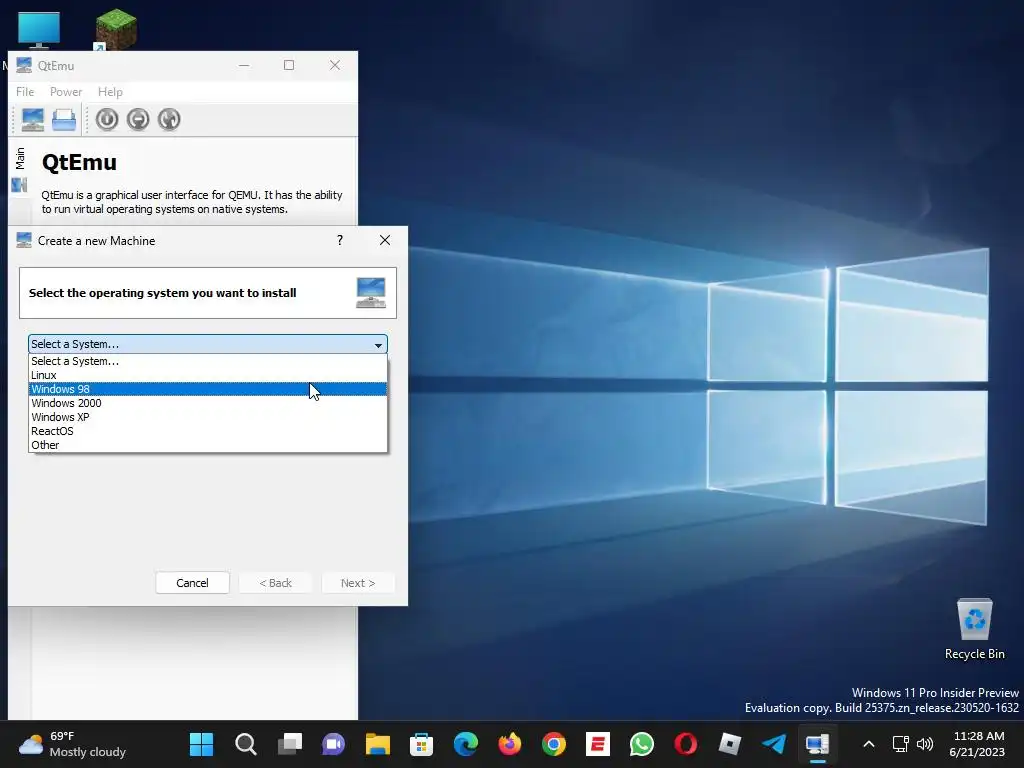Minimize the QtEmu window
This screenshot has width=1024, height=768.
point(244,65)
